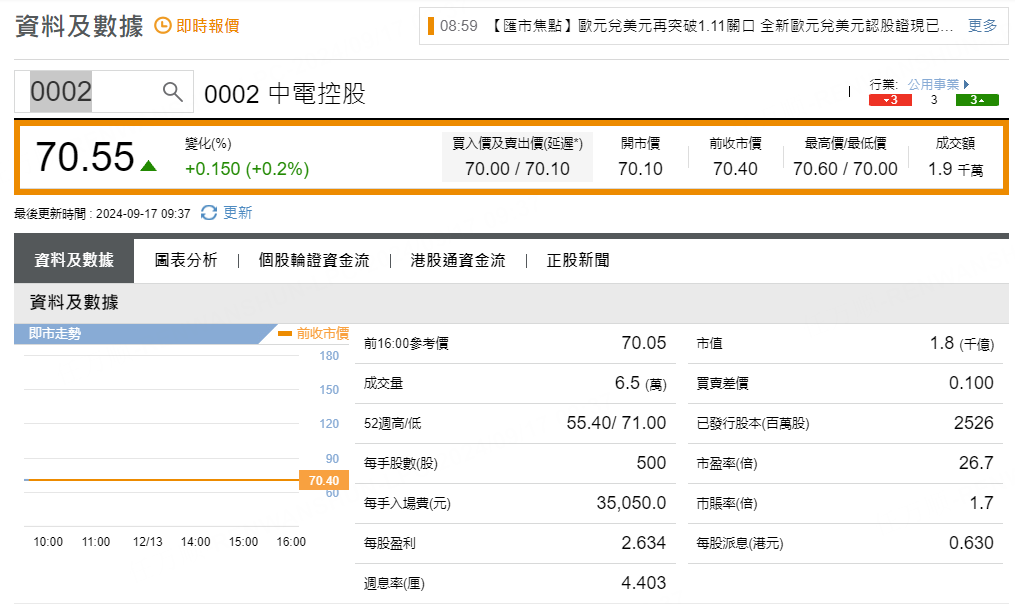
Task: Click the 前收市價 value 70.40
Action: [x=735, y=169]
